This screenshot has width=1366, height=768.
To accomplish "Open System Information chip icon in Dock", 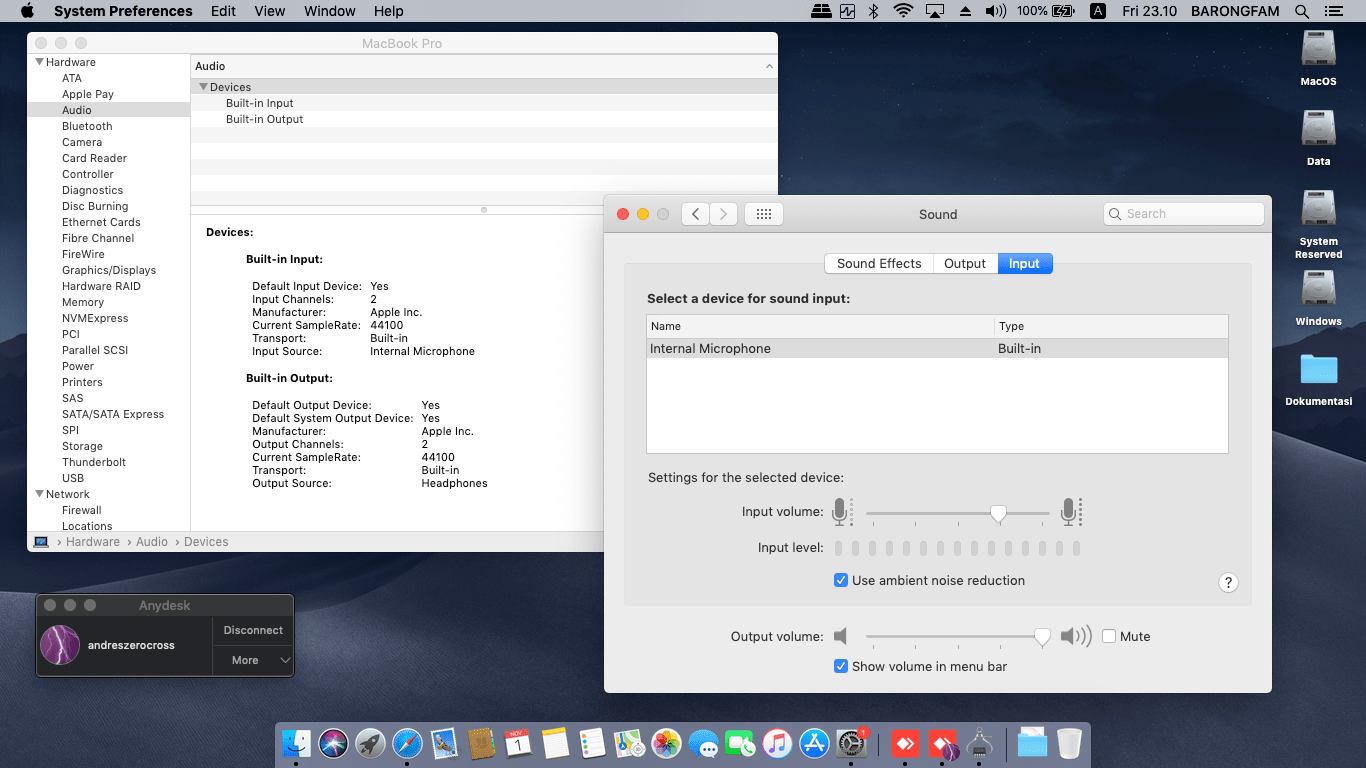I will click(980, 744).
